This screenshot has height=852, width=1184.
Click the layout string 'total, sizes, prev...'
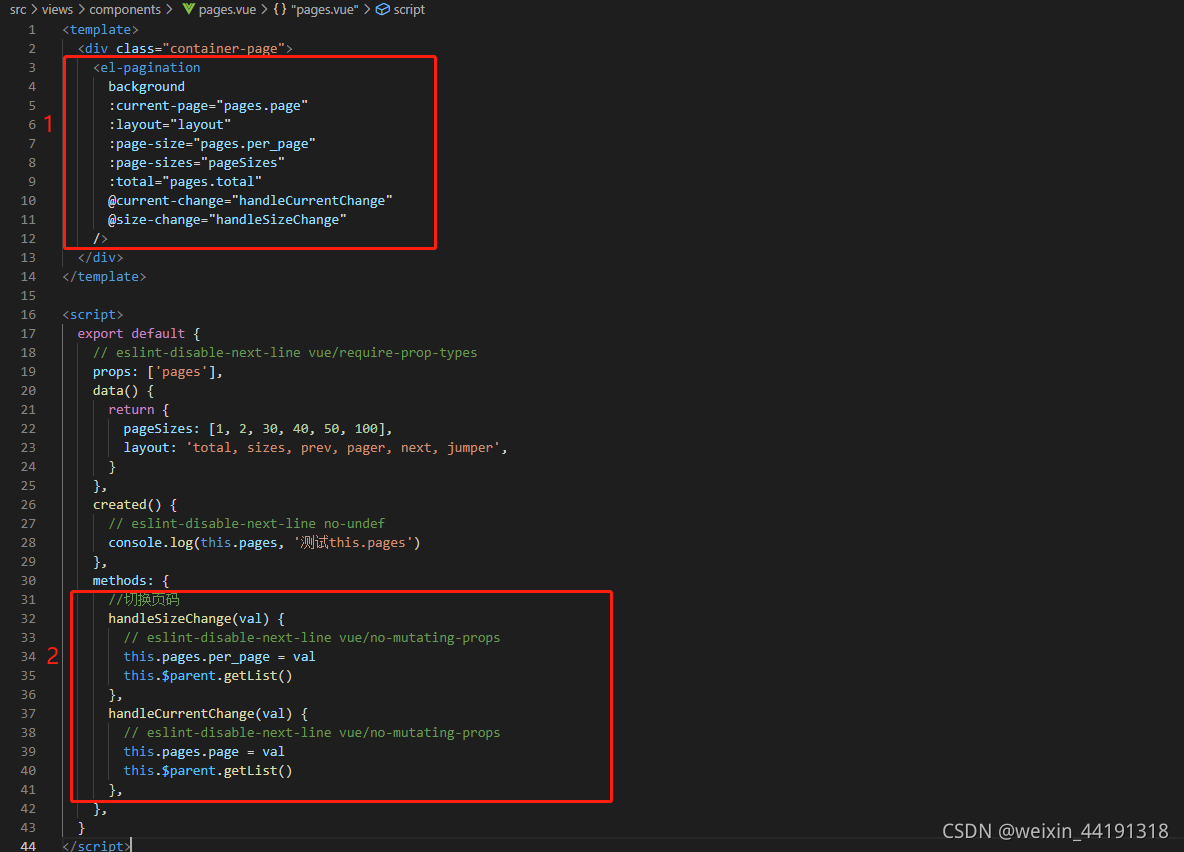point(344,447)
